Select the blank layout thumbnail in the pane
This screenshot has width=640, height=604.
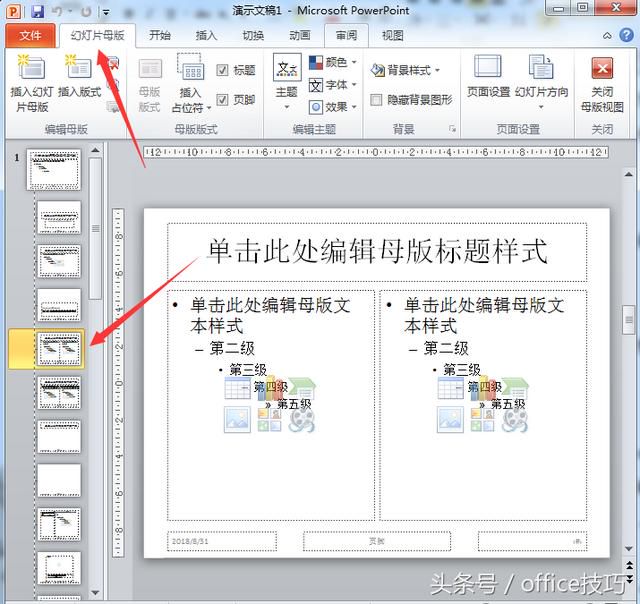coord(59,480)
